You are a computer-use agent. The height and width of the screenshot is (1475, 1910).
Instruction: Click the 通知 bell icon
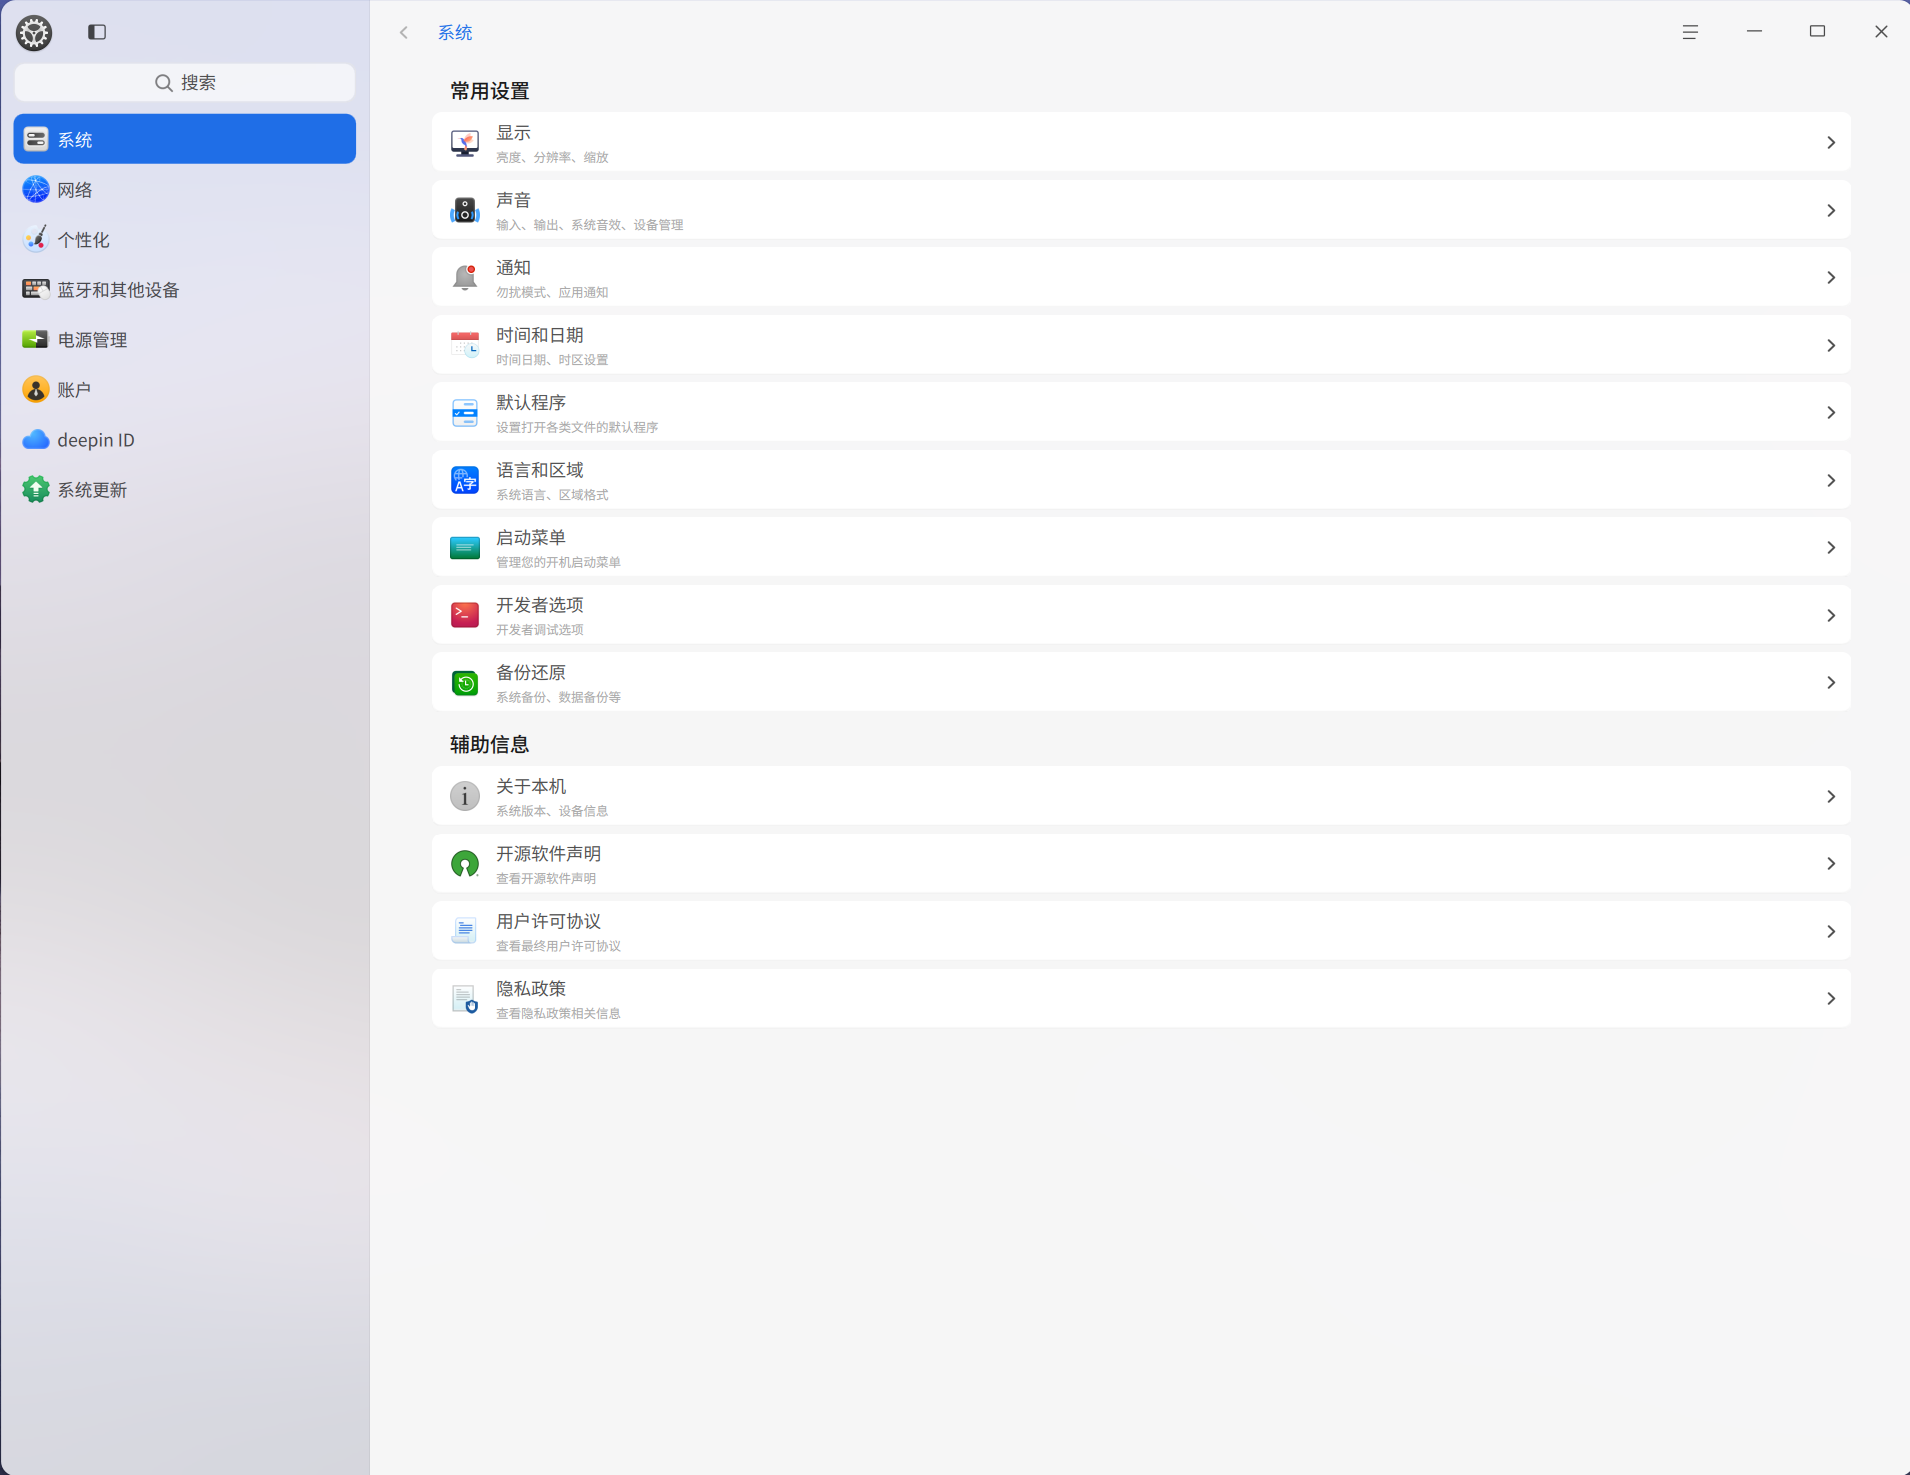464,278
